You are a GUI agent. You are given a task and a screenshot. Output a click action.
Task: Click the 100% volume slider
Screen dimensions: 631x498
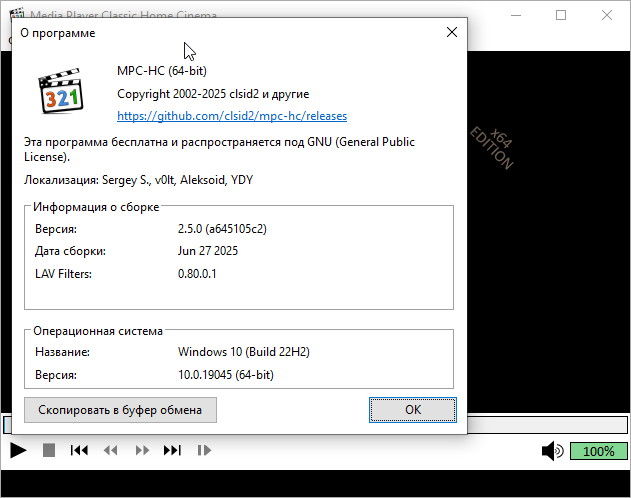[599, 451]
